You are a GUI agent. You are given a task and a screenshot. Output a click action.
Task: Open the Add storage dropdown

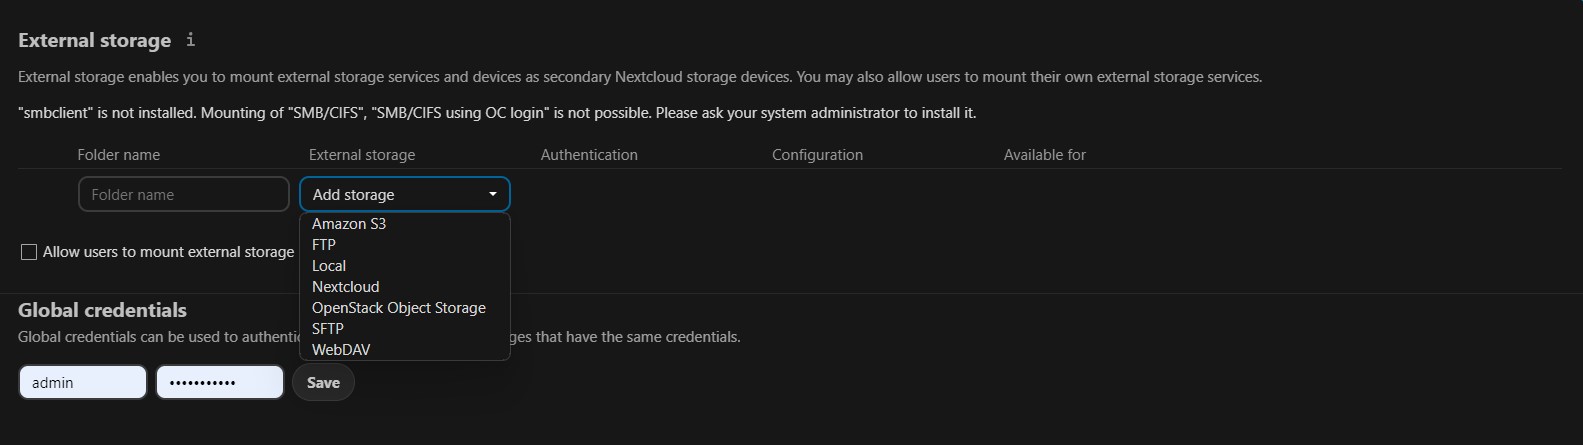click(405, 195)
